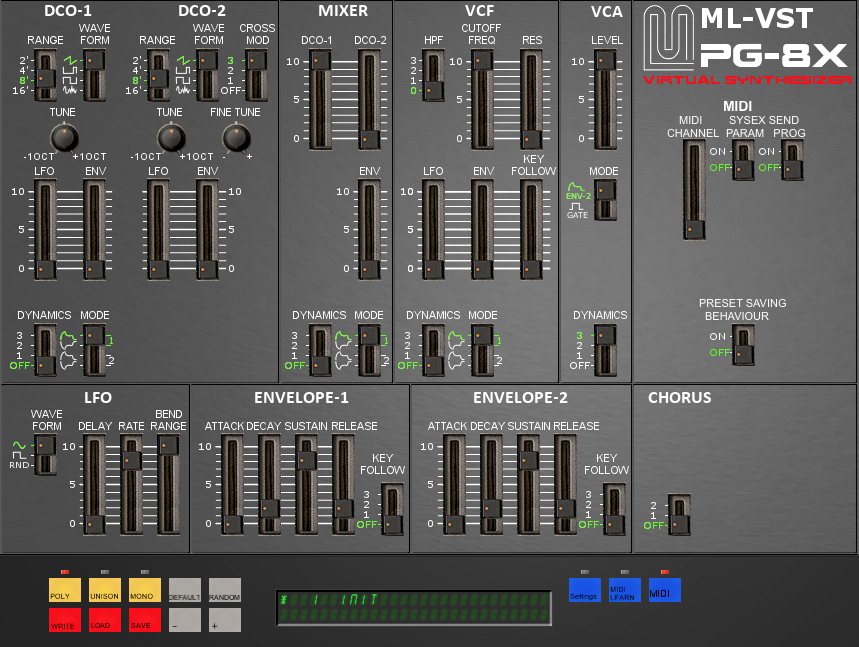The height and width of the screenshot is (647, 859).
Task: Switch to UNISON voice mode
Action: [104, 590]
